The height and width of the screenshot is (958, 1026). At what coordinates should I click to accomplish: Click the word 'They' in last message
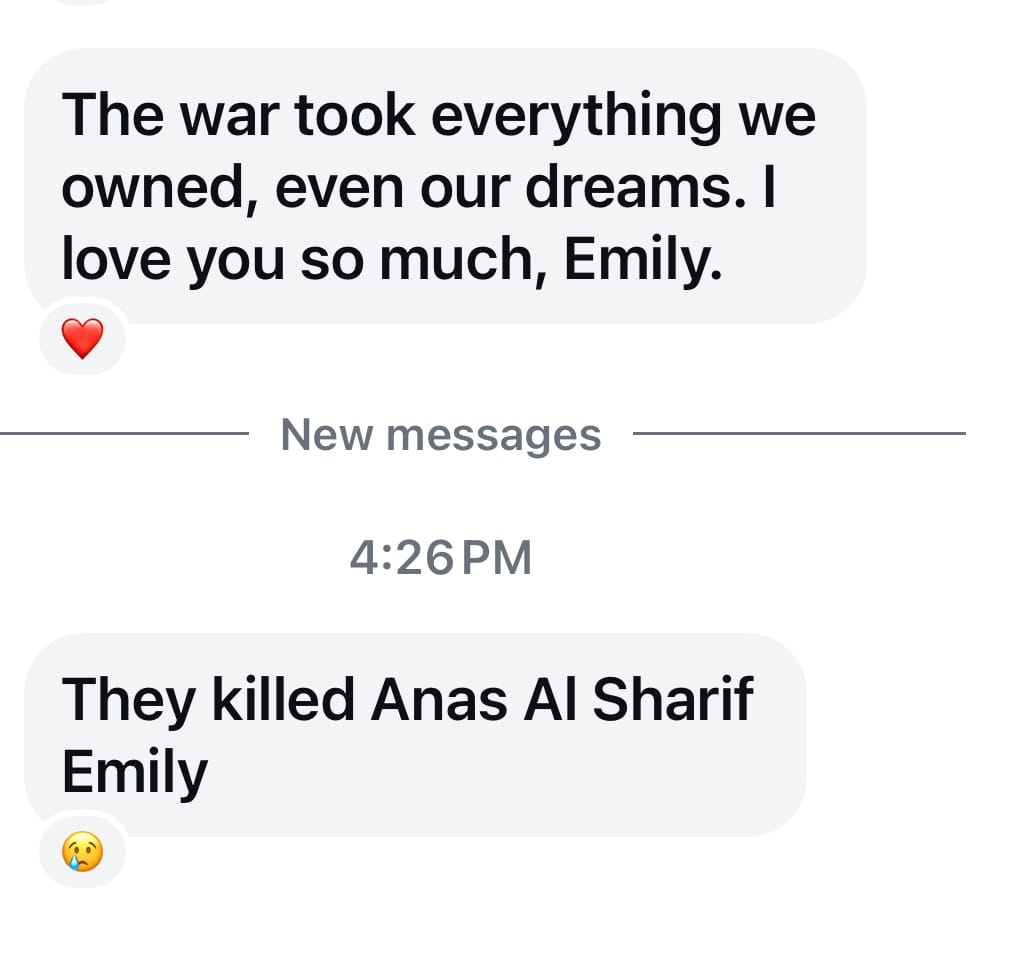click(129, 701)
